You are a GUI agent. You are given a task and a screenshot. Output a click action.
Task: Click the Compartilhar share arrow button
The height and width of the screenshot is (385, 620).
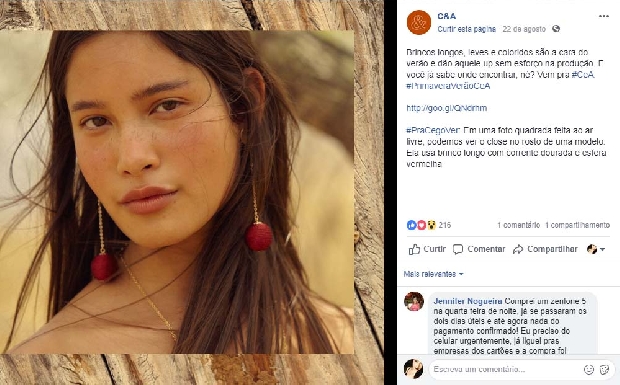[545, 249]
